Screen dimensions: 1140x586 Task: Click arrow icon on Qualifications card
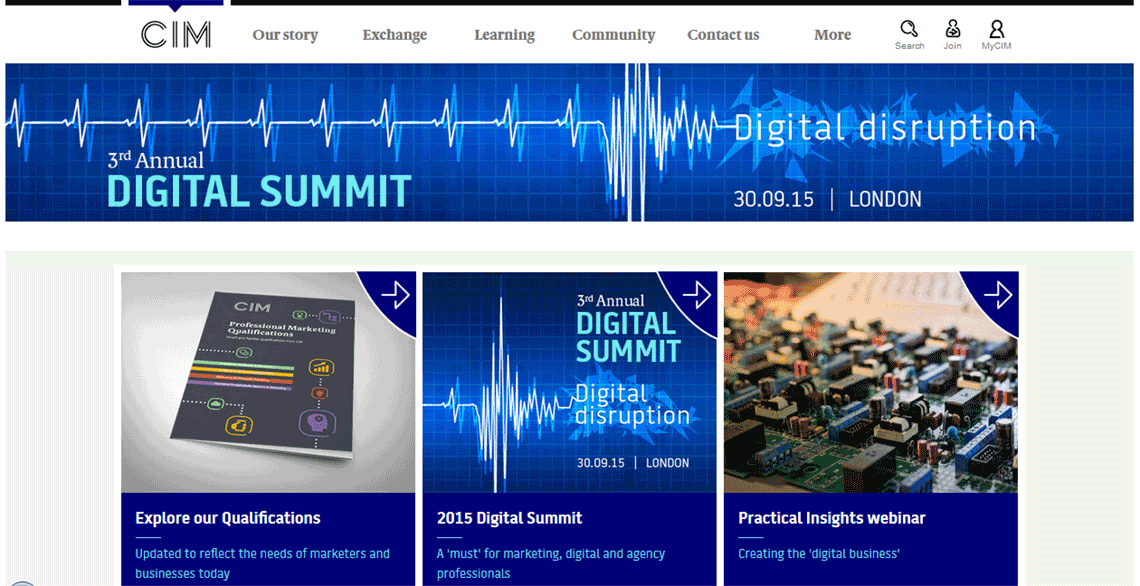coord(395,295)
